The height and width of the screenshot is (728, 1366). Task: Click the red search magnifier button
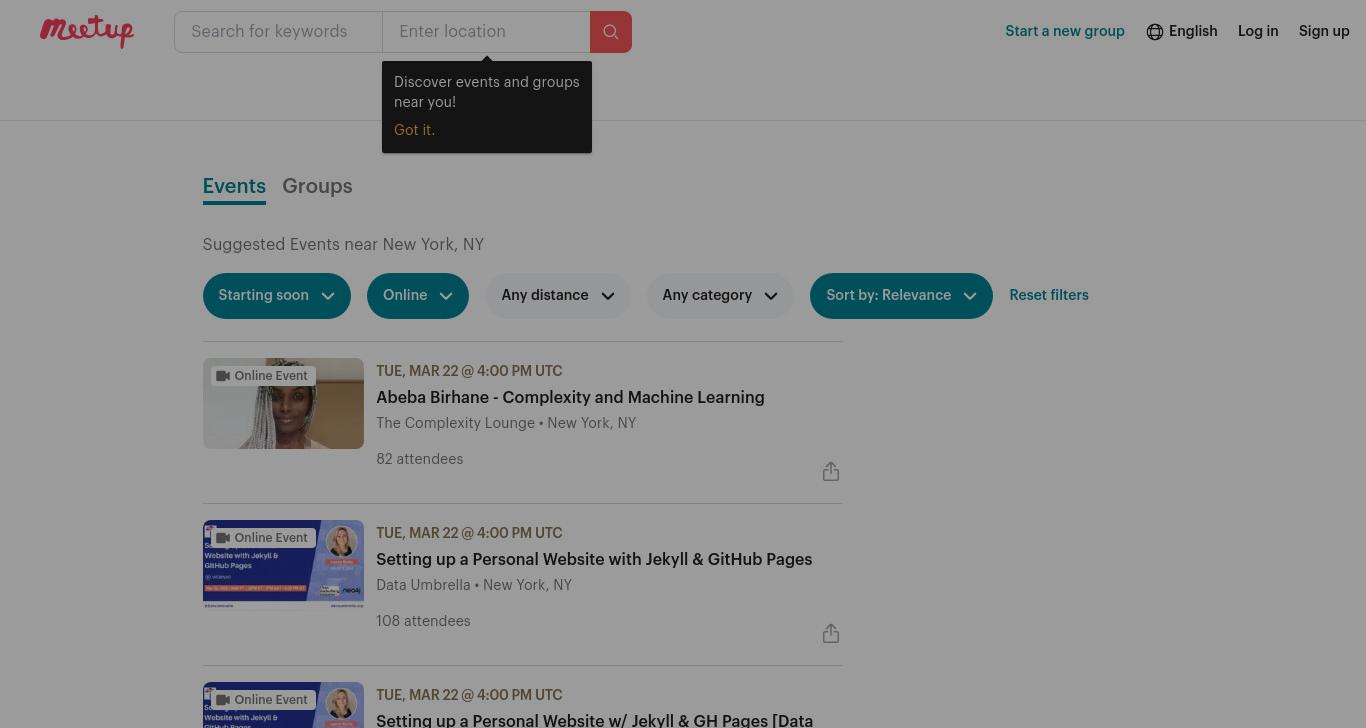[611, 32]
